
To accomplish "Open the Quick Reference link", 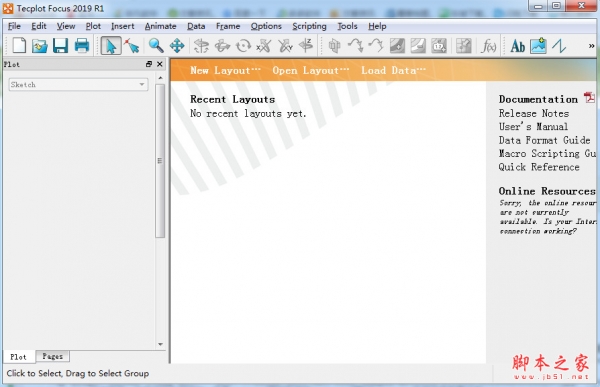I will click(x=539, y=167).
